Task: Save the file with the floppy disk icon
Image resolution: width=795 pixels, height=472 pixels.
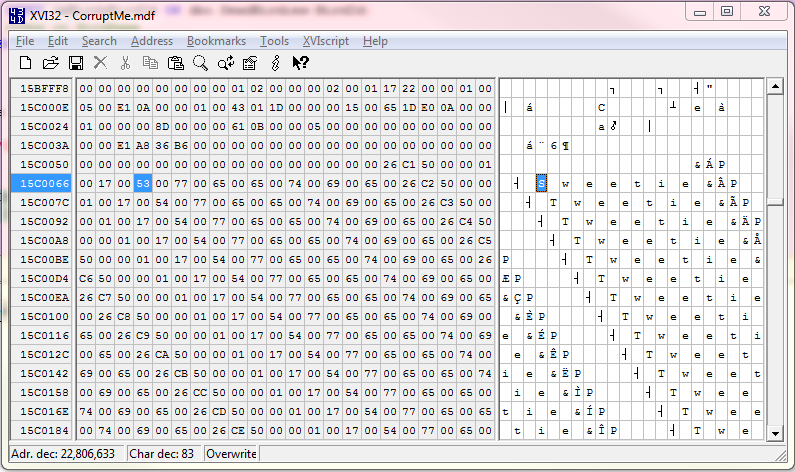Action: (75, 63)
